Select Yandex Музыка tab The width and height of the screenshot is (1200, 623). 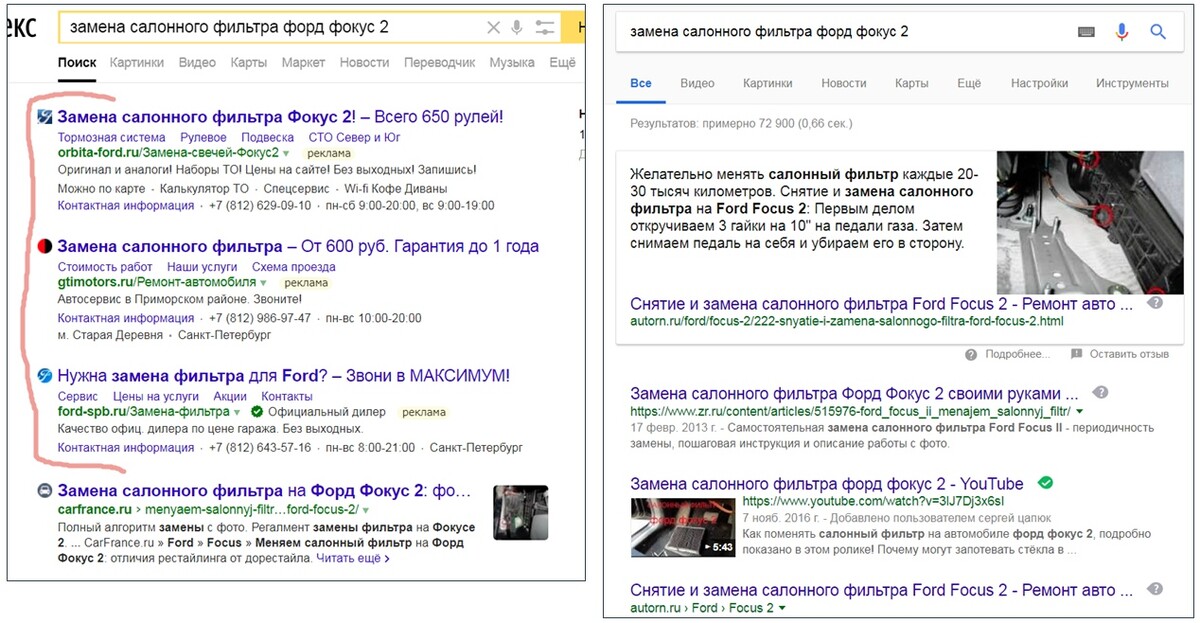(x=512, y=62)
